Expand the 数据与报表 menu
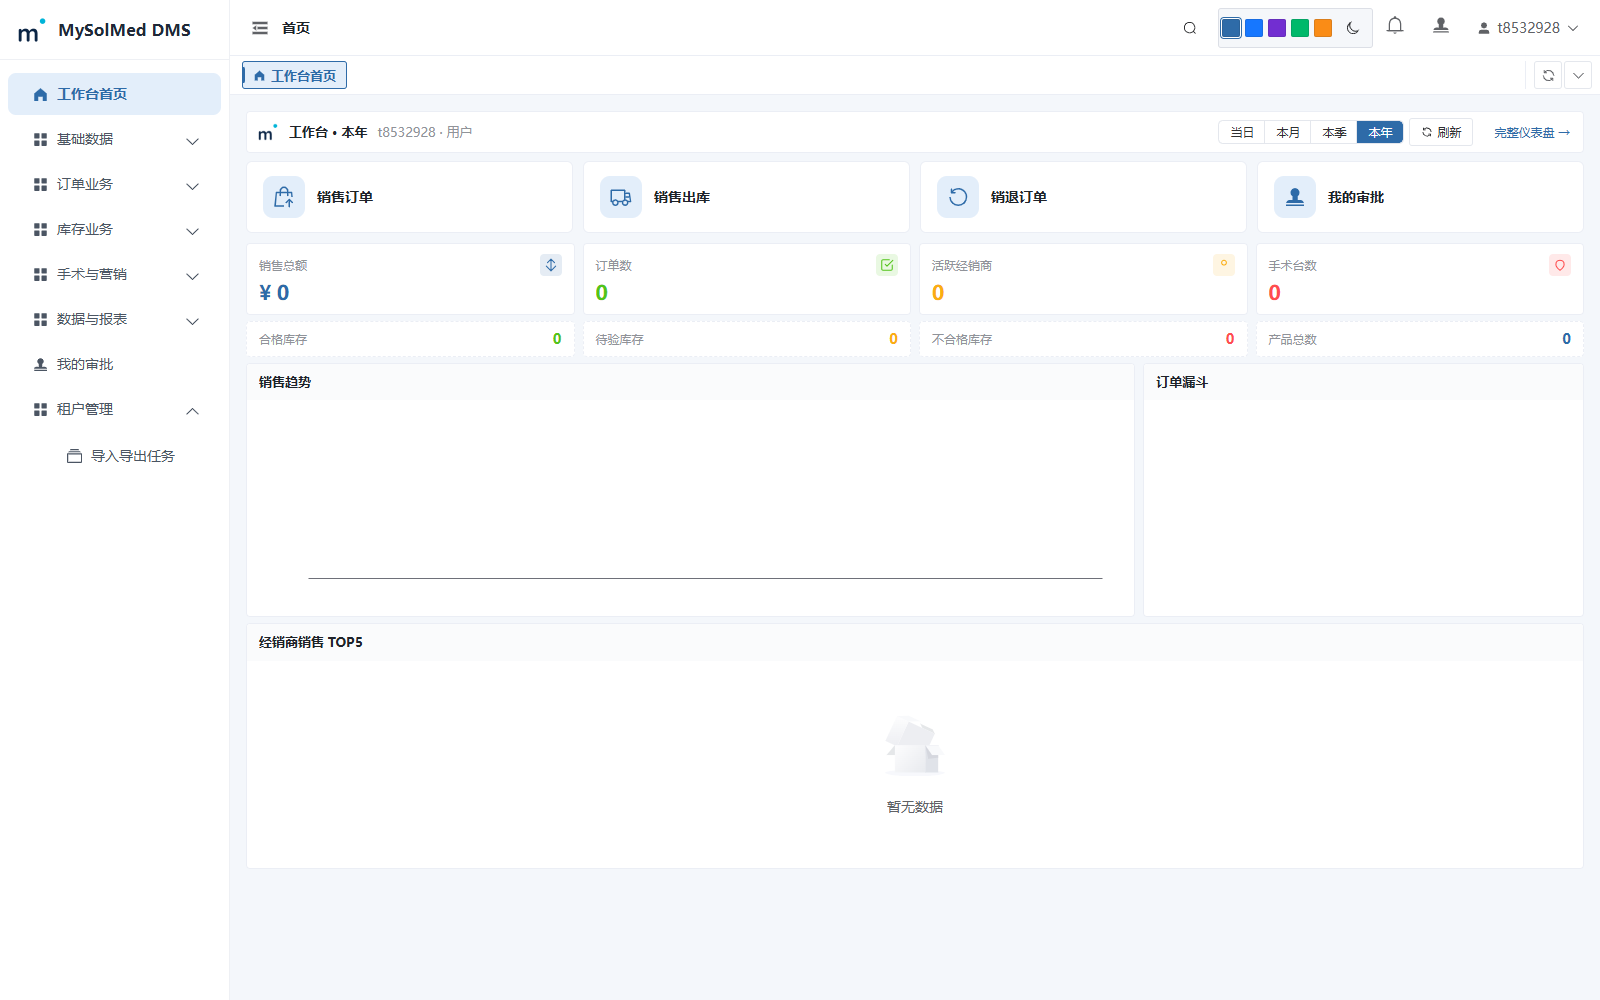Viewport: 1600px width, 1000px height. tap(114, 319)
